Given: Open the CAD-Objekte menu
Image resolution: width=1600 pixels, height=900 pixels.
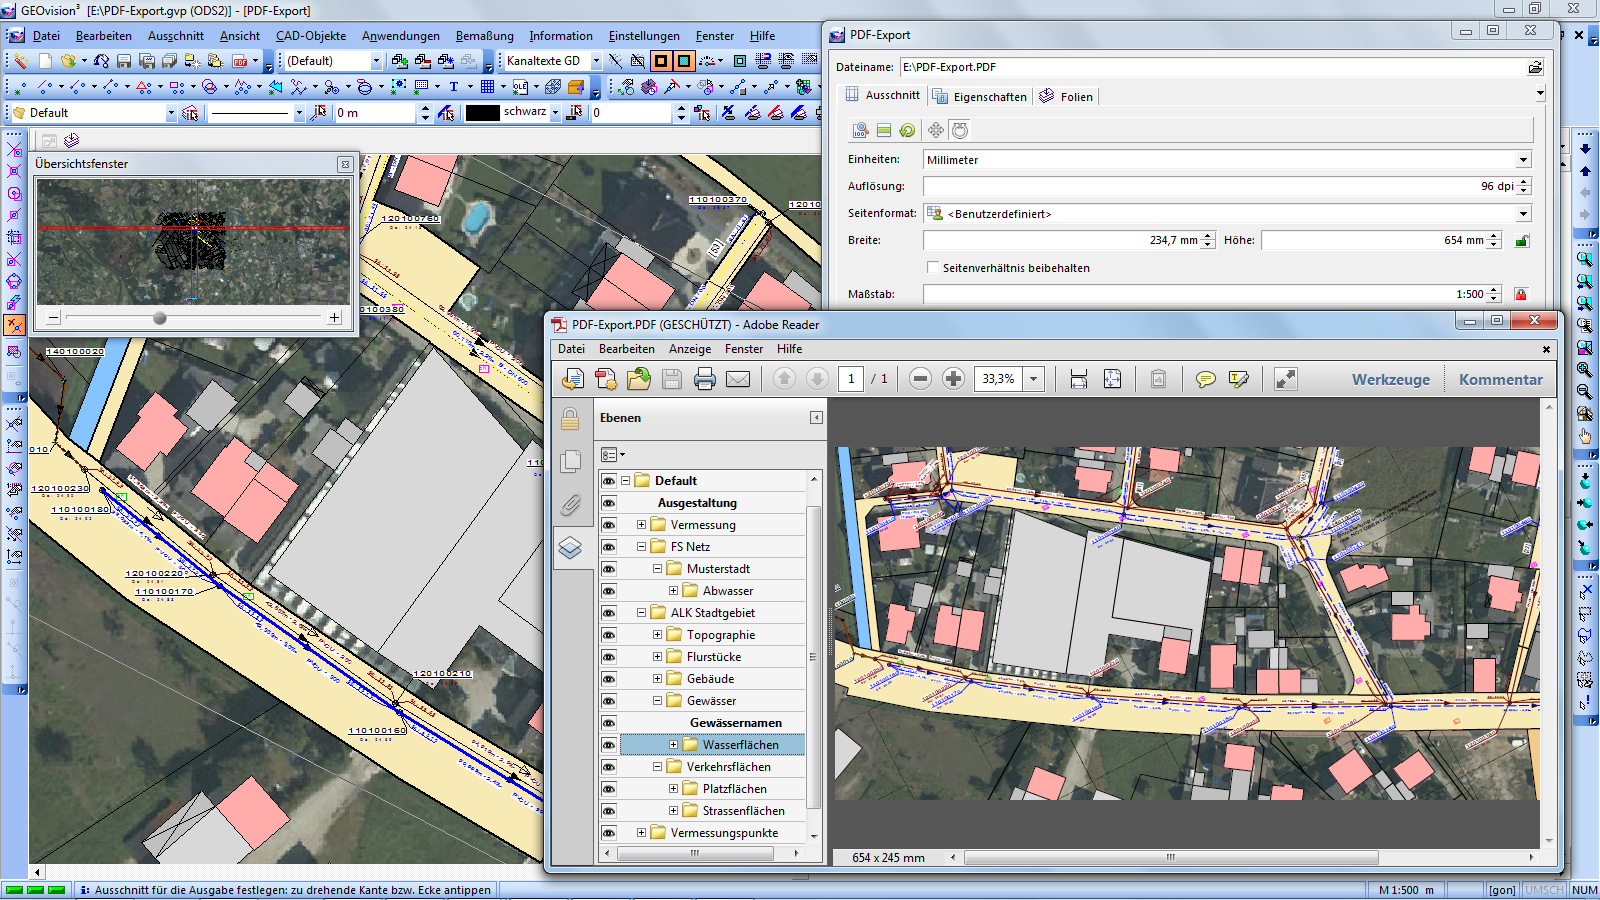Looking at the screenshot, I should tap(311, 36).
